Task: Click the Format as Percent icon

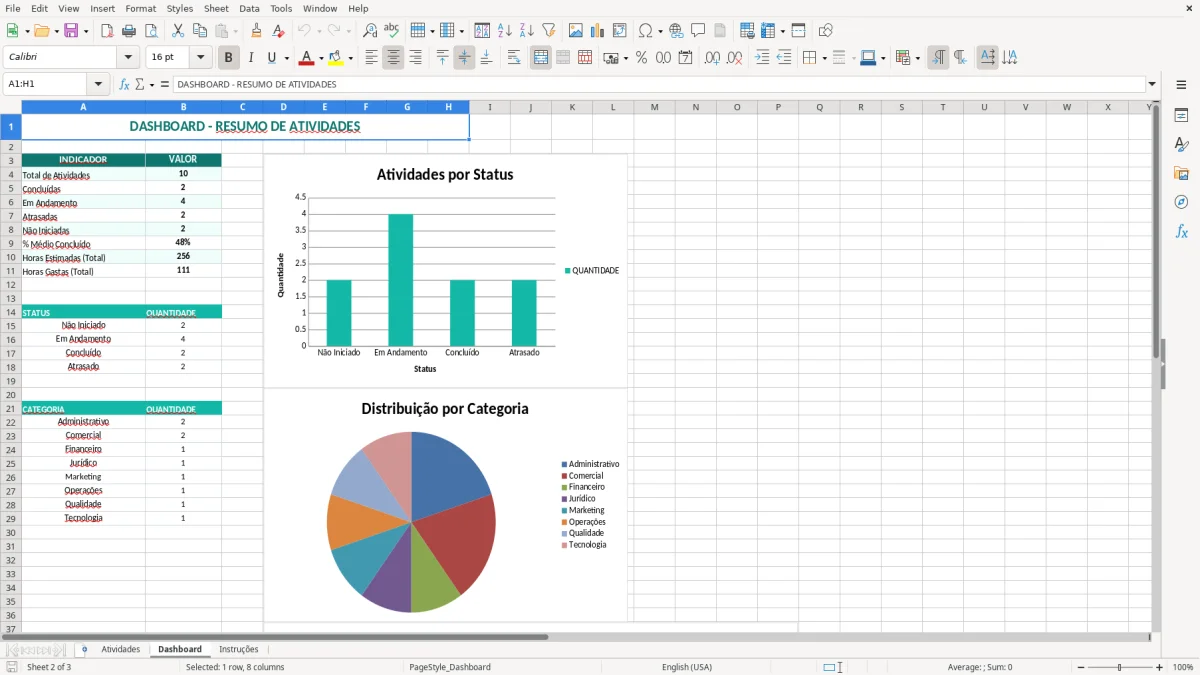Action: tap(641, 58)
